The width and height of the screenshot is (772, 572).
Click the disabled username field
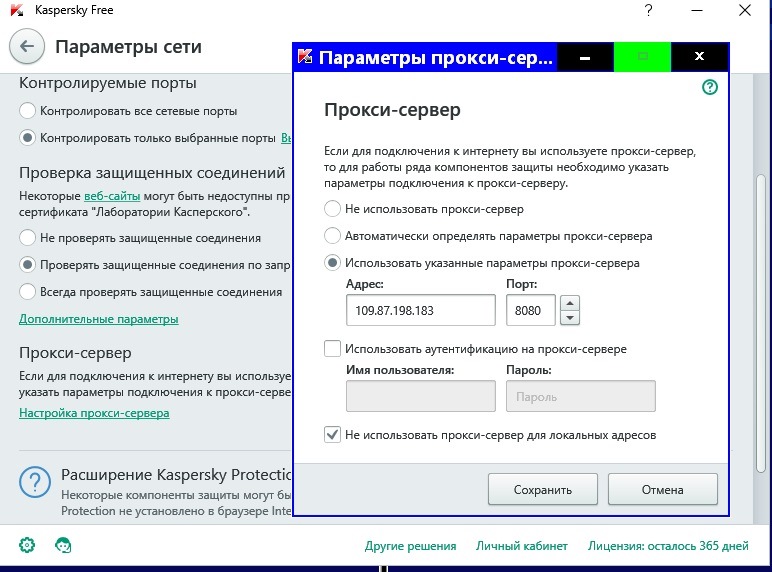(x=420, y=396)
